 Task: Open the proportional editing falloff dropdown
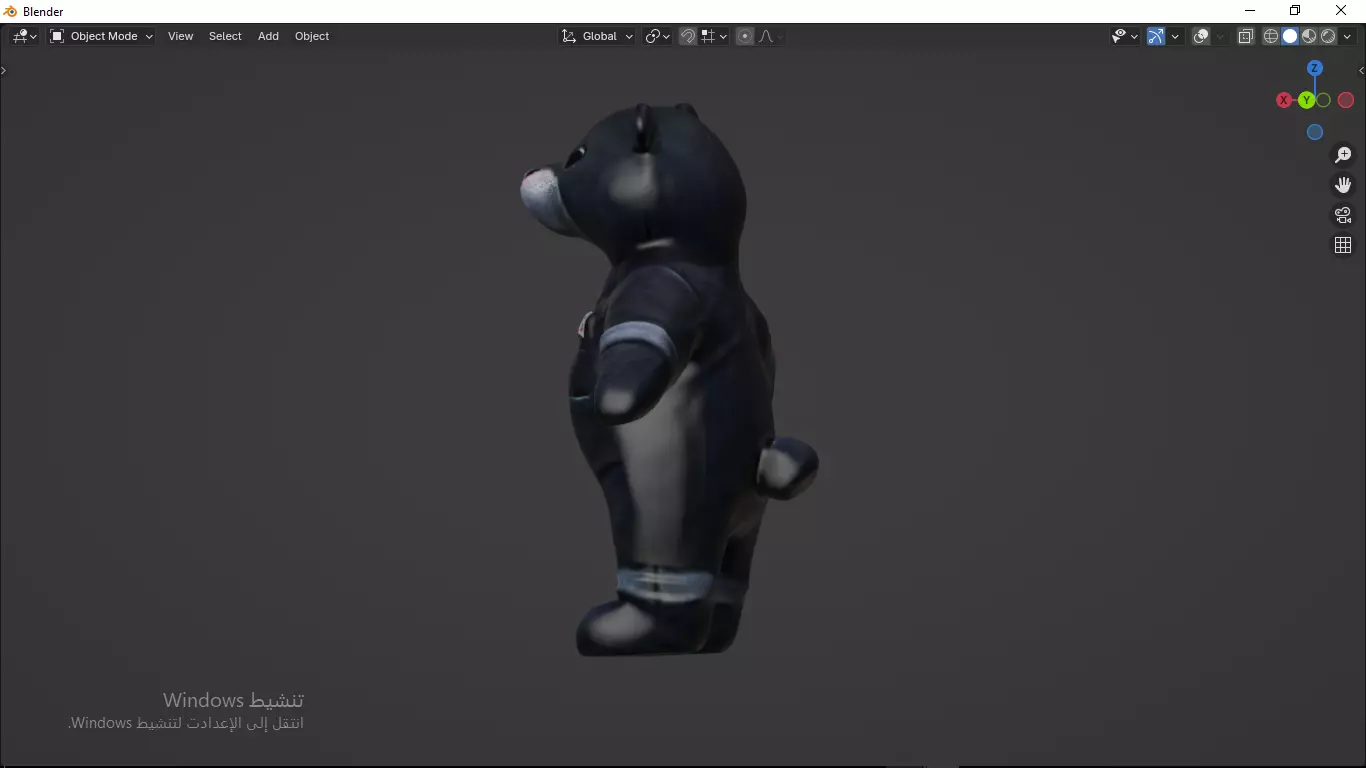[770, 36]
